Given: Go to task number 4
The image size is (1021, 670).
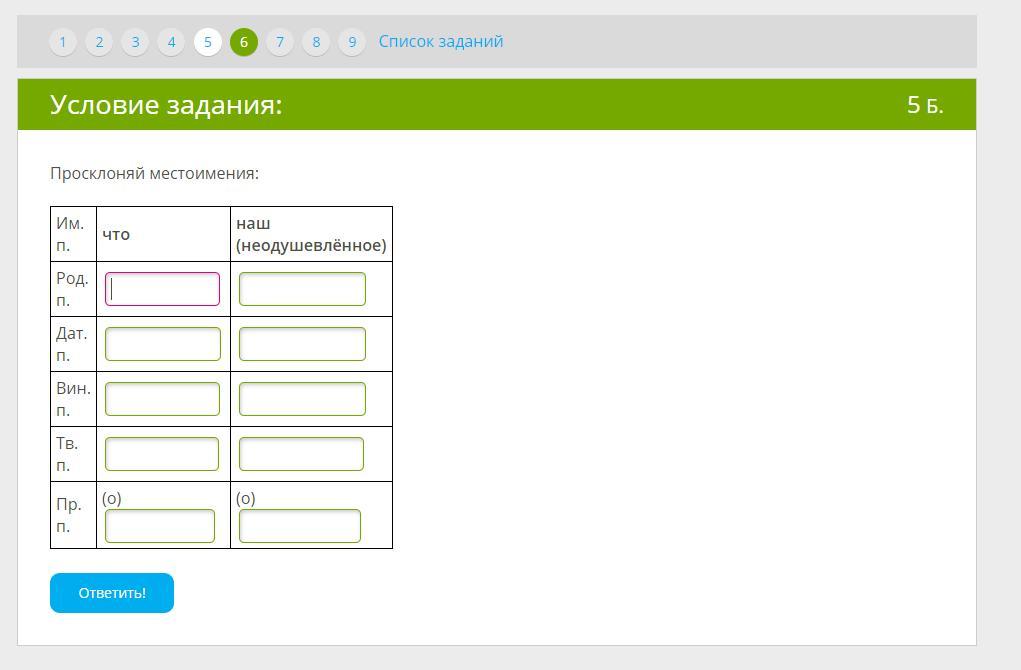Looking at the screenshot, I should tap(171, 42).
